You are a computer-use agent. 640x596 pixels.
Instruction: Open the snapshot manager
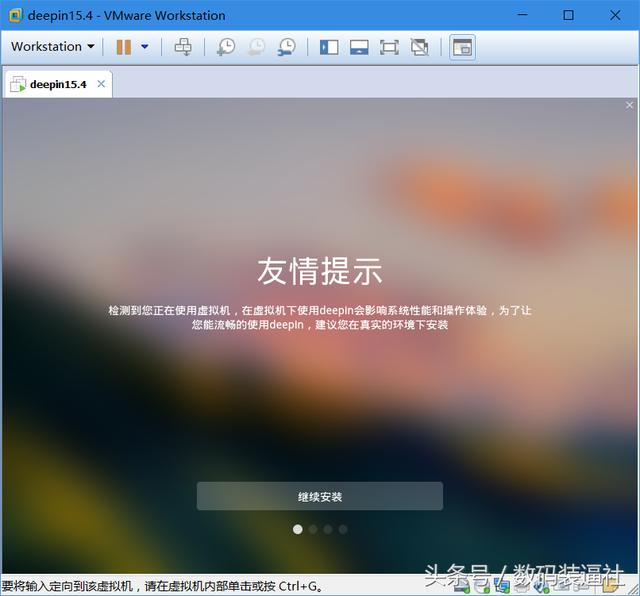[287, 47]
